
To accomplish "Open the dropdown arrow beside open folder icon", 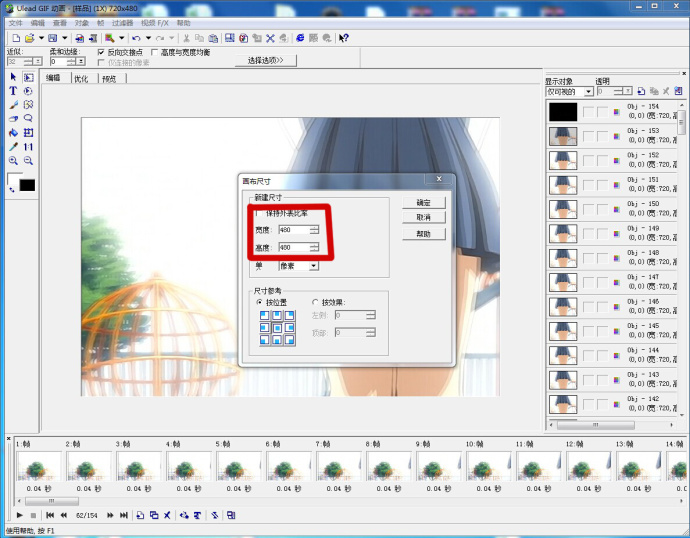I will click(x=41, y=38).
